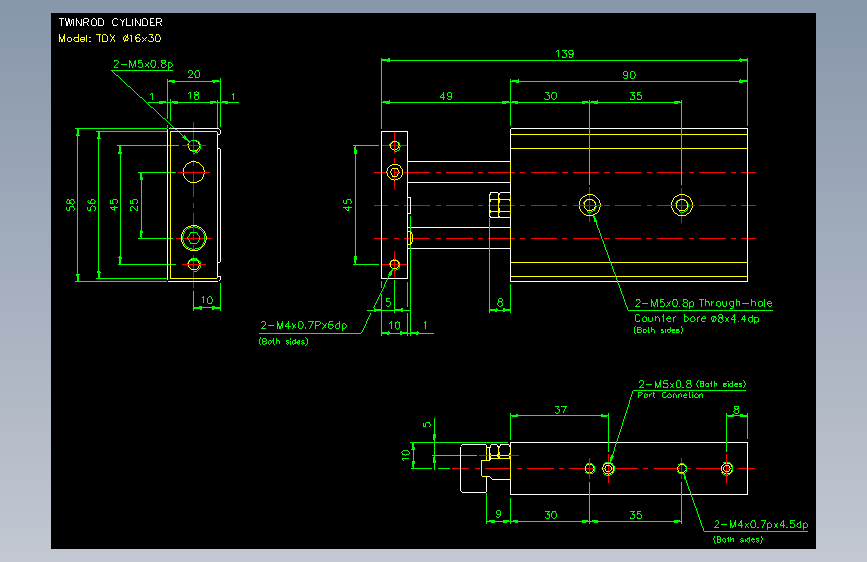Click the "49" rod extension dimension
This screenshot has width=867, height=562.
click(x=446, y=96)
